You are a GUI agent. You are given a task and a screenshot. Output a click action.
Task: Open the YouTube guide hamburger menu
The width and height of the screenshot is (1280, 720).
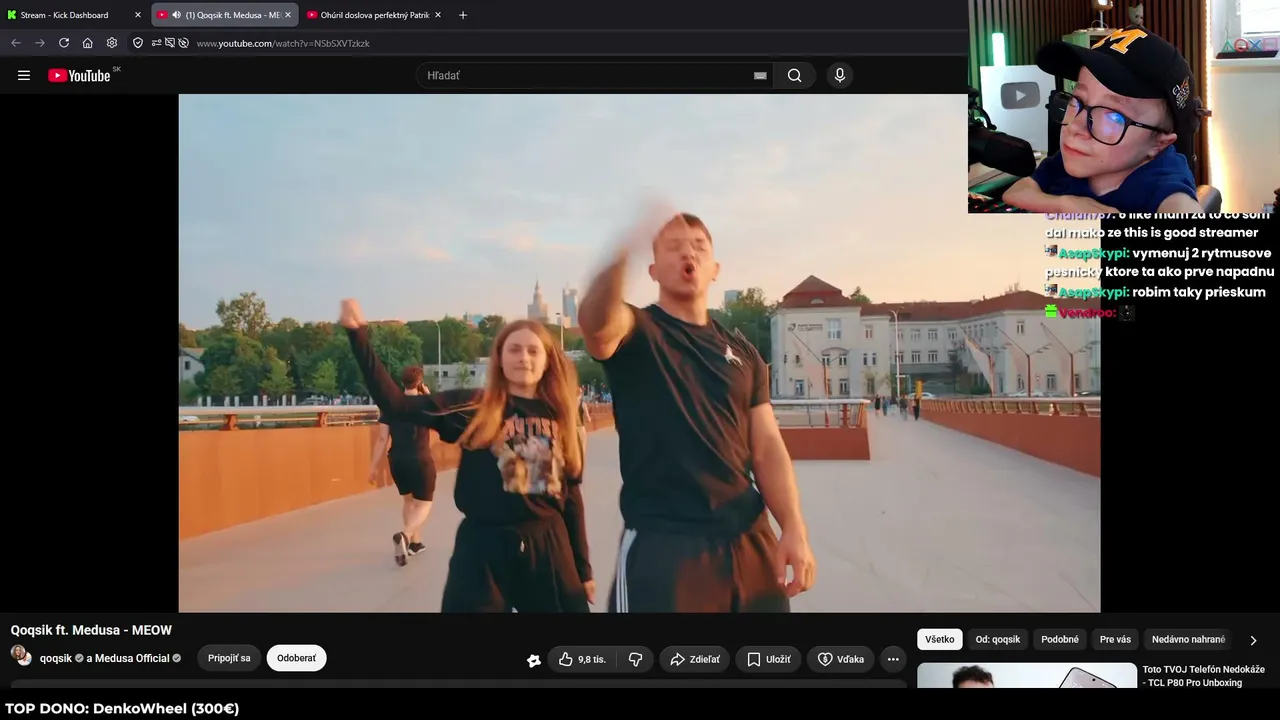[x=24, y=75]
